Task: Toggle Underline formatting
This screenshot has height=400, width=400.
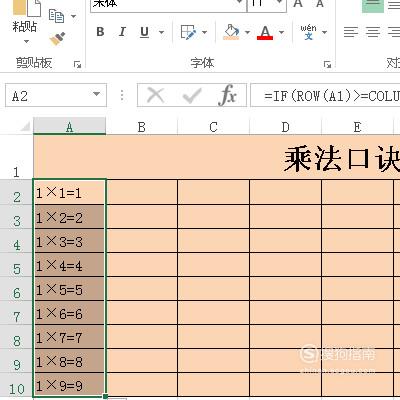Action: 144,32
